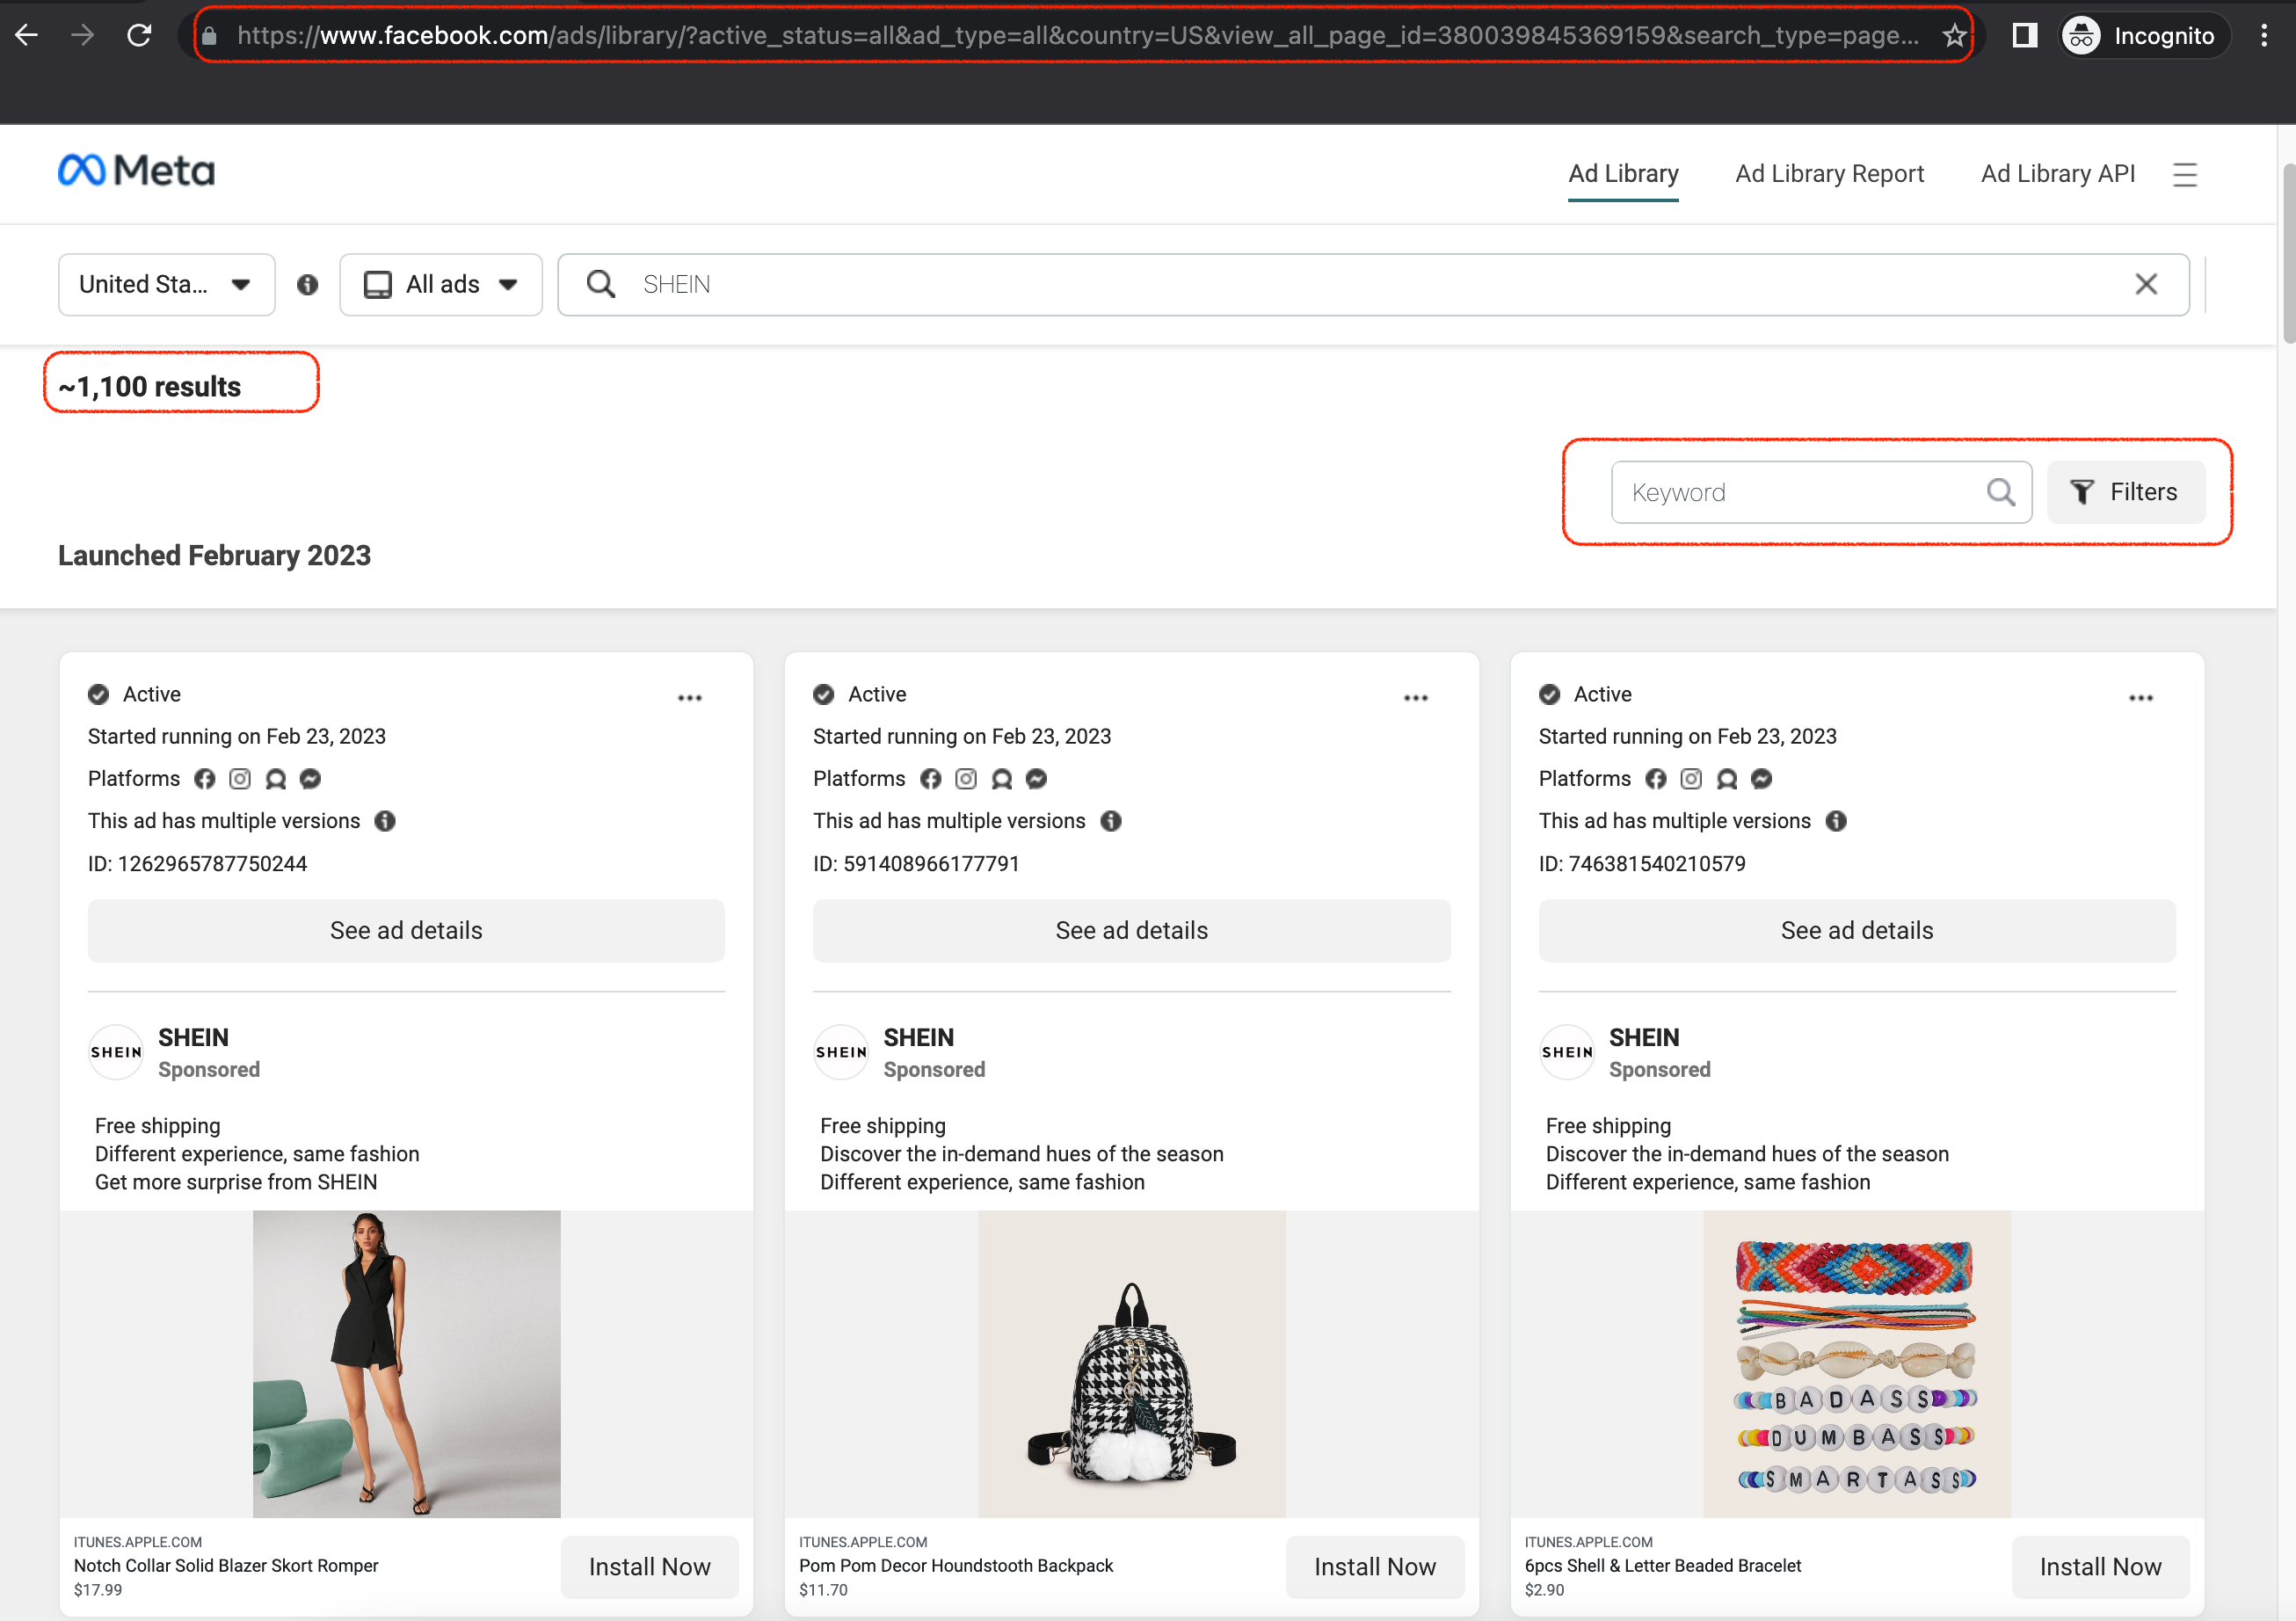Open the hamburger menu at top right
2296x1621 pixels.
point(2185,173)
